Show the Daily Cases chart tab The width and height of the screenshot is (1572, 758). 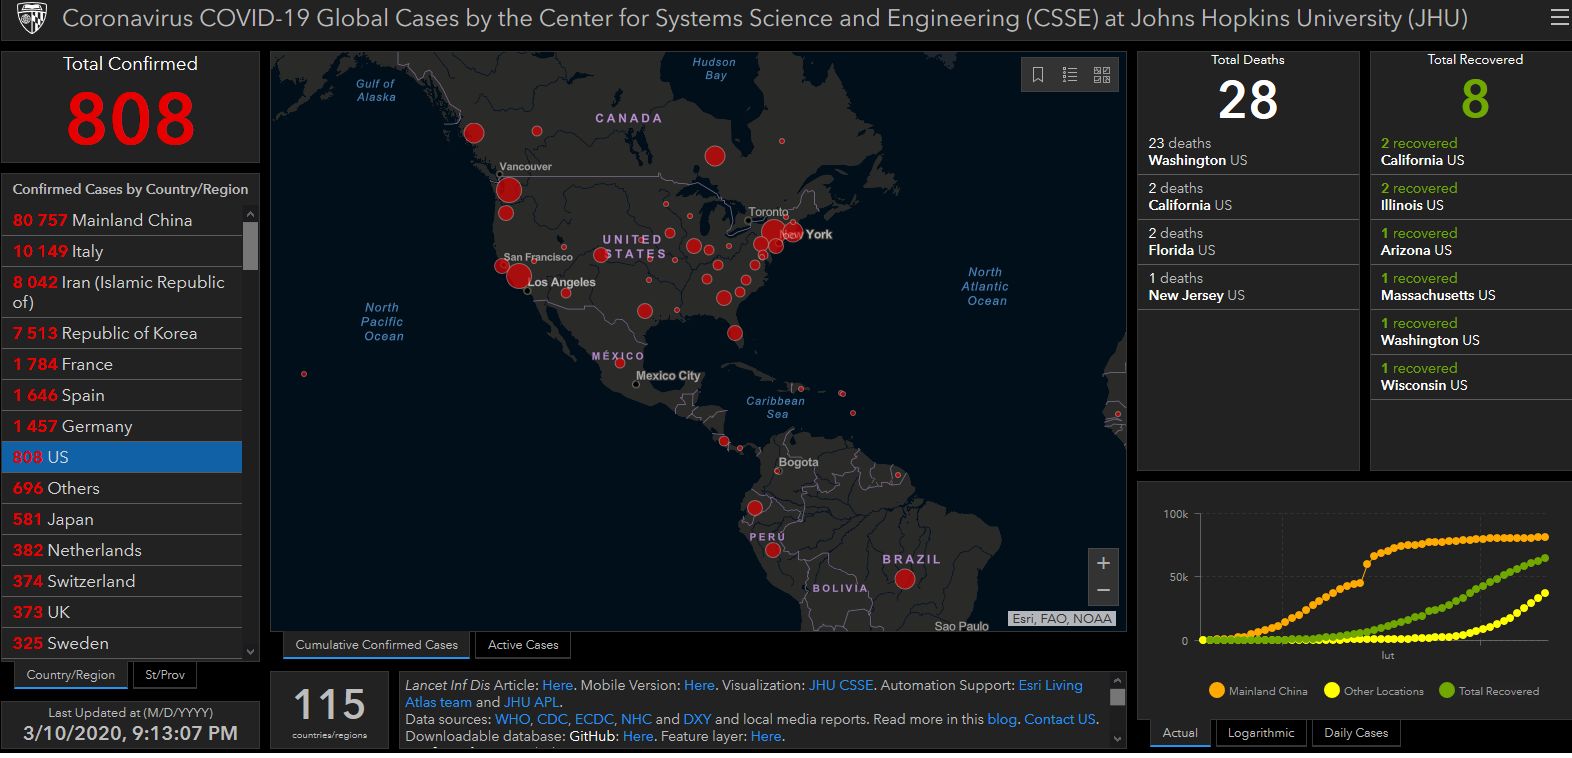[x=1356, y=733]
